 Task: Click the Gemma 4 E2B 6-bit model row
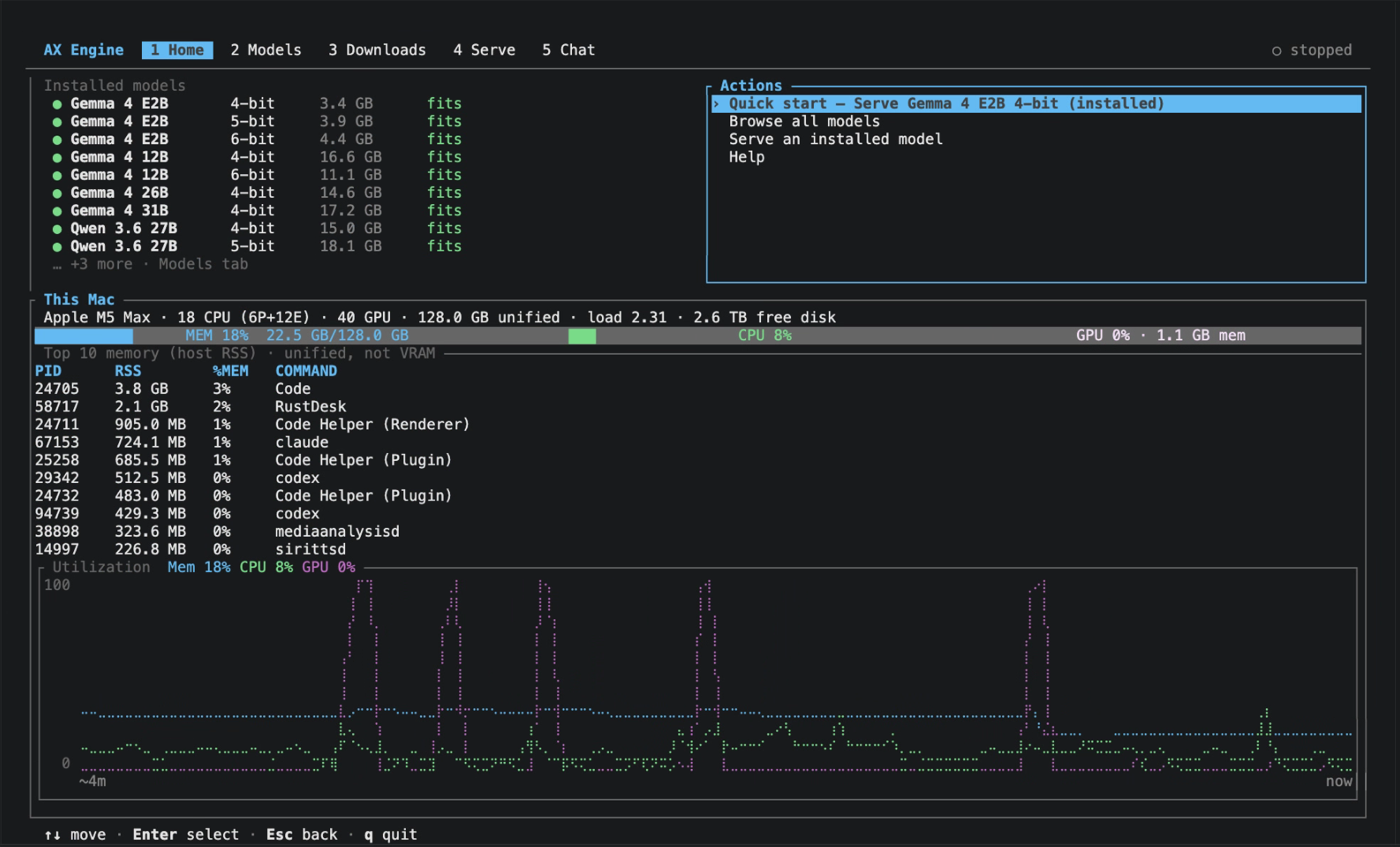point(257,140)
